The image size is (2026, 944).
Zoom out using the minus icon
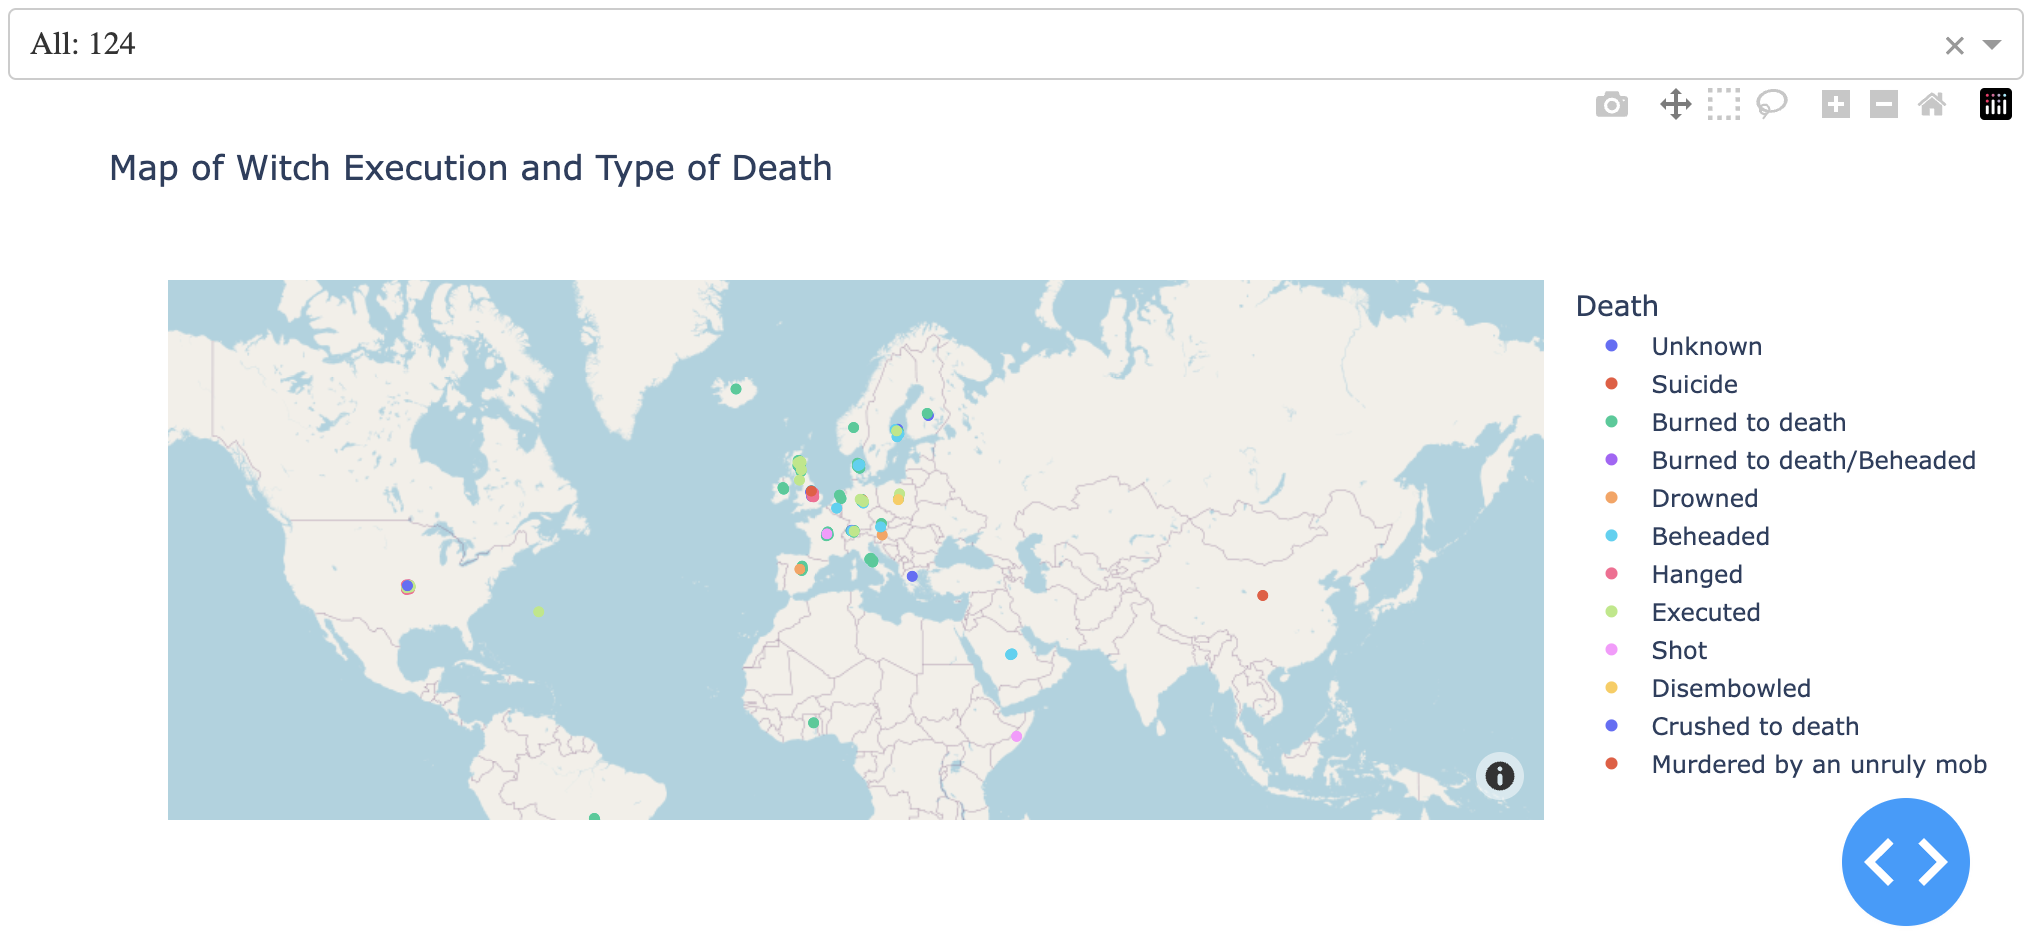pyautogui.click(x=1883, y=103)
